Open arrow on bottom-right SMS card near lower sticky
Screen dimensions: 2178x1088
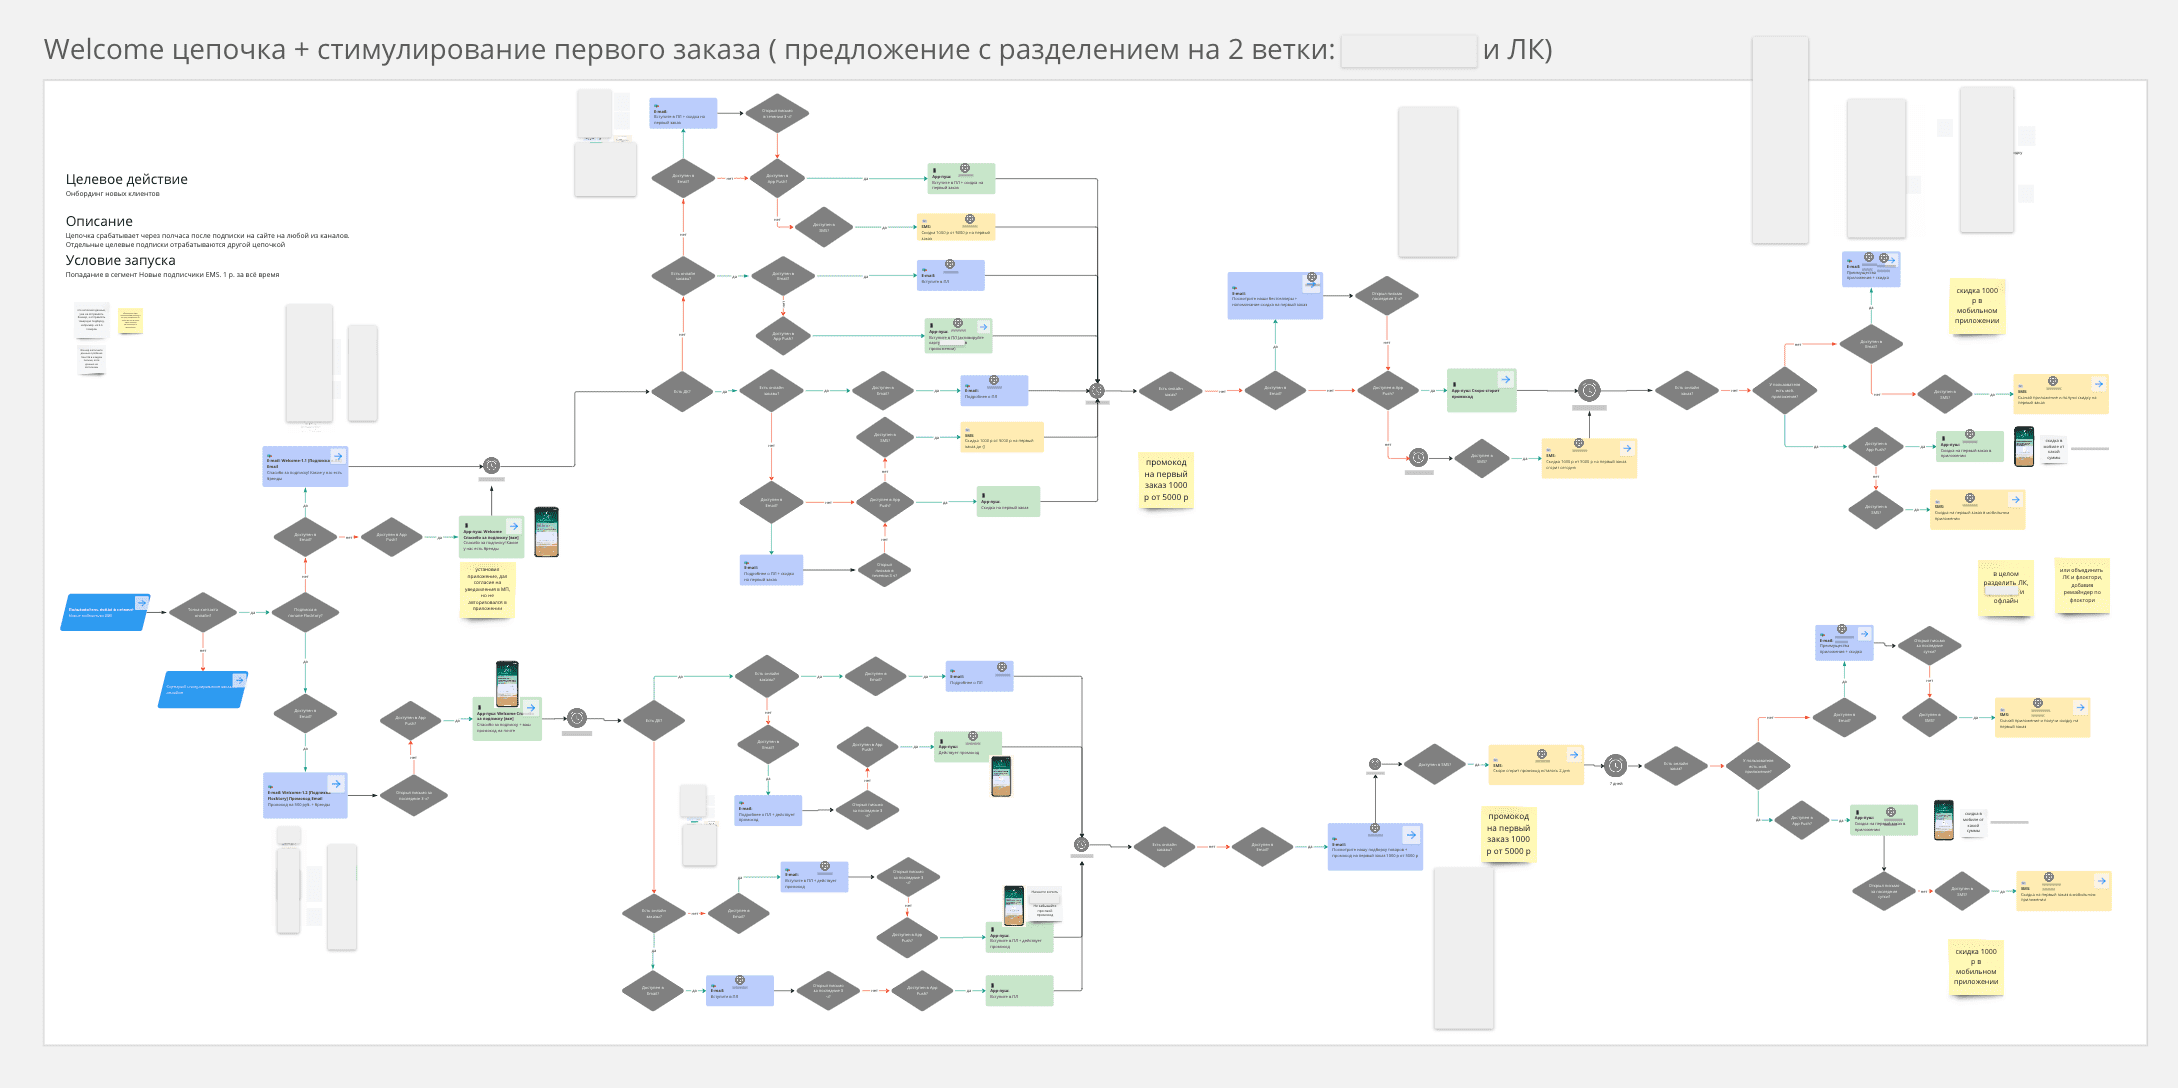point(2101,881)
